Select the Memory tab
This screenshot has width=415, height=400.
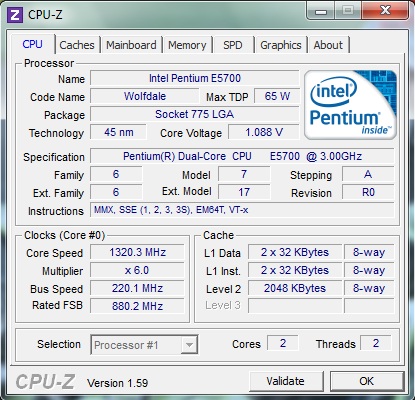pyautogui.click(x=187, y=45)
